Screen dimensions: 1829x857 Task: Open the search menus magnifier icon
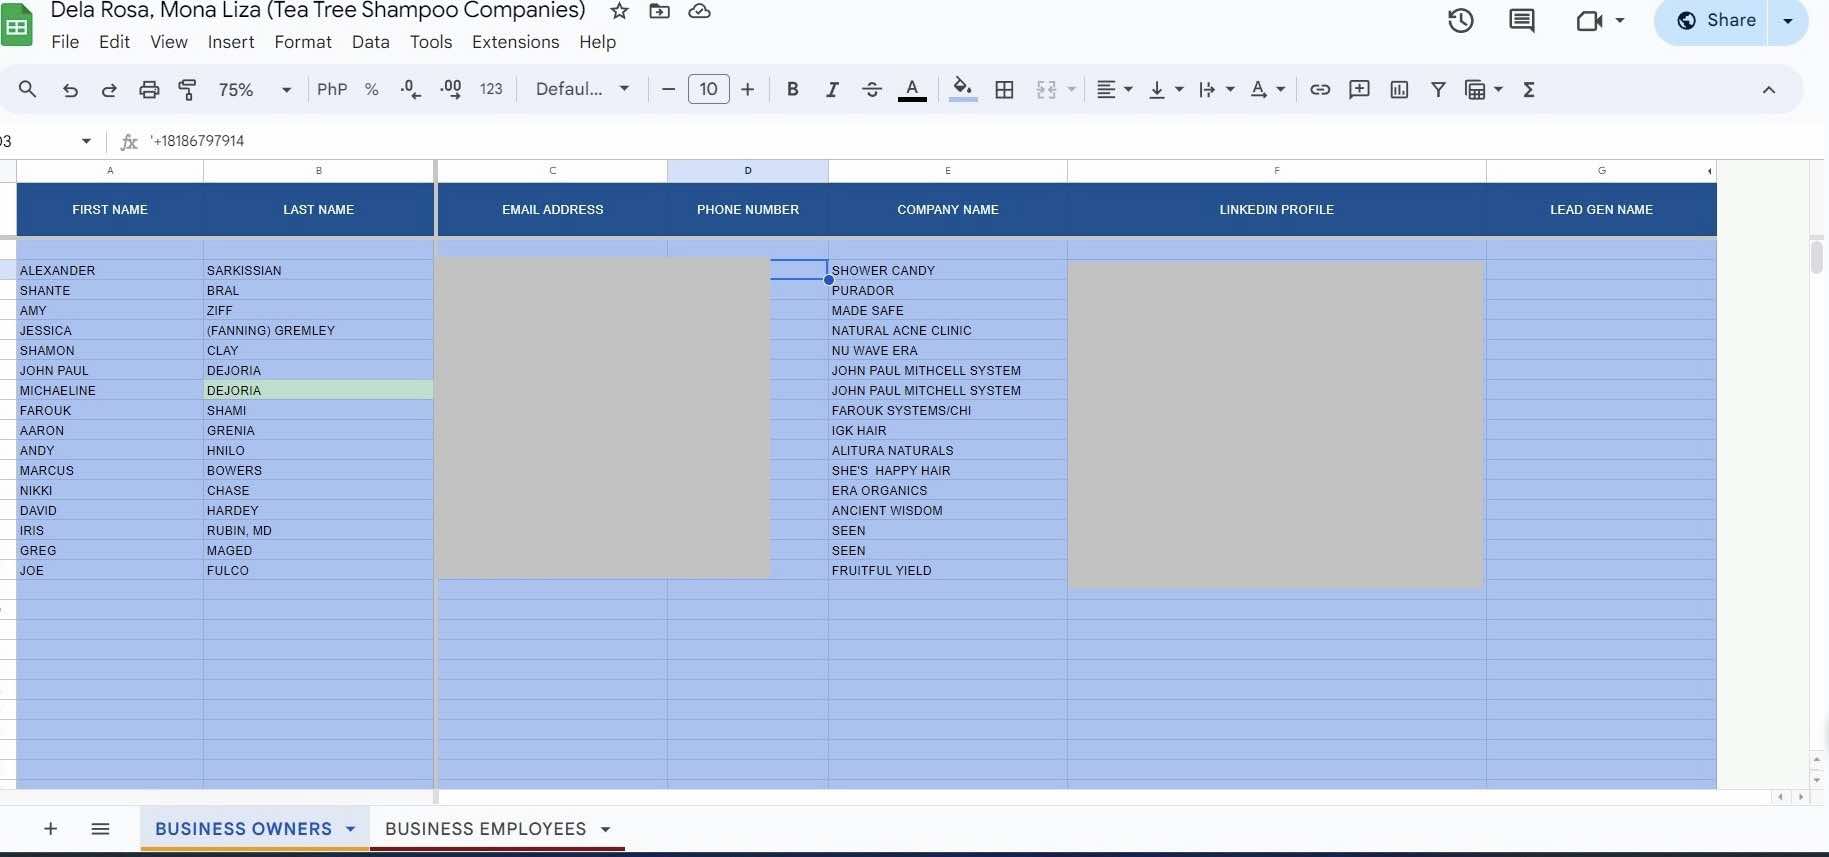click(27, 89)
